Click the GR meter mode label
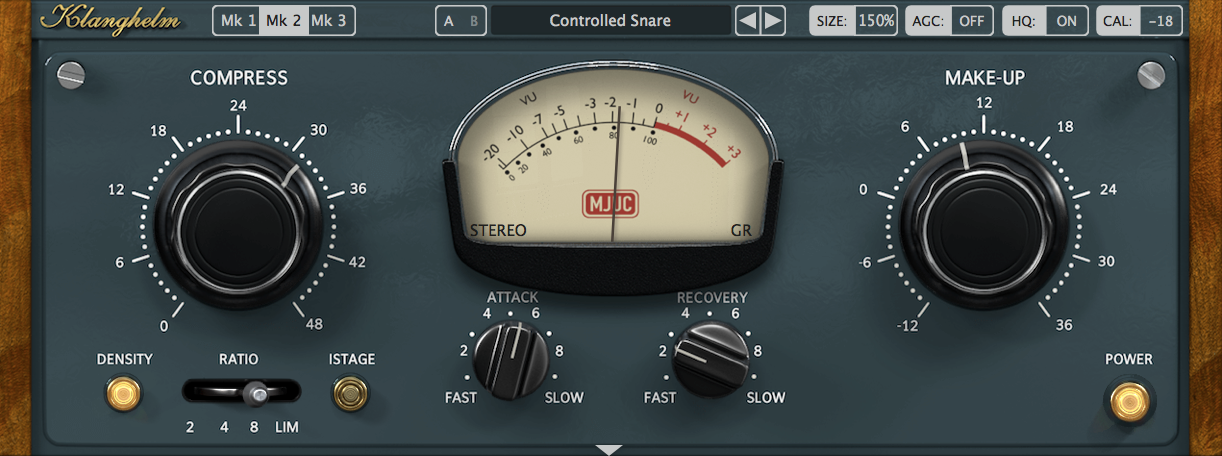1222x456 pixels. tap(741, 231)
